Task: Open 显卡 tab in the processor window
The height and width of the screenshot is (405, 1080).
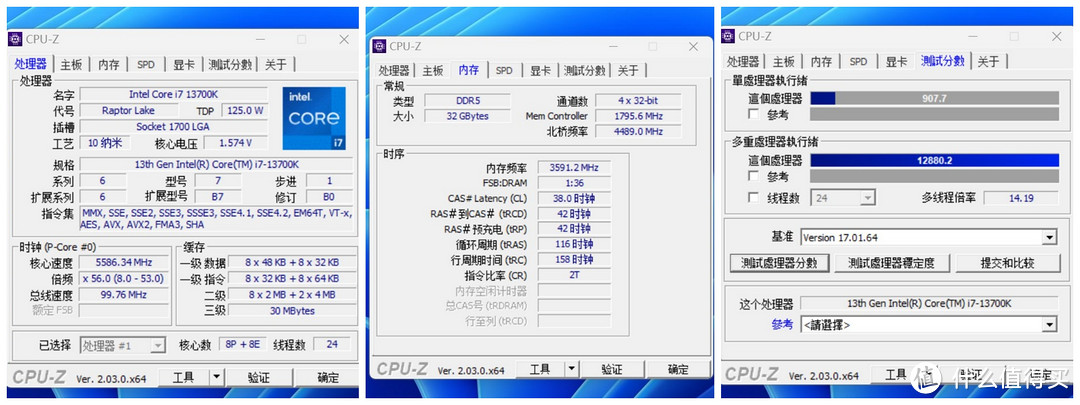Action: click(x=184, y=64)
